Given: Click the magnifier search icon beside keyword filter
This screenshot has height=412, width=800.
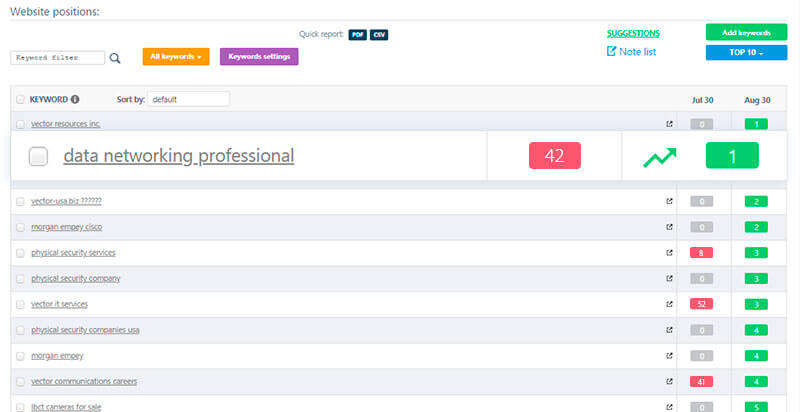Looking at the screenshot, I should coord(115,58).
